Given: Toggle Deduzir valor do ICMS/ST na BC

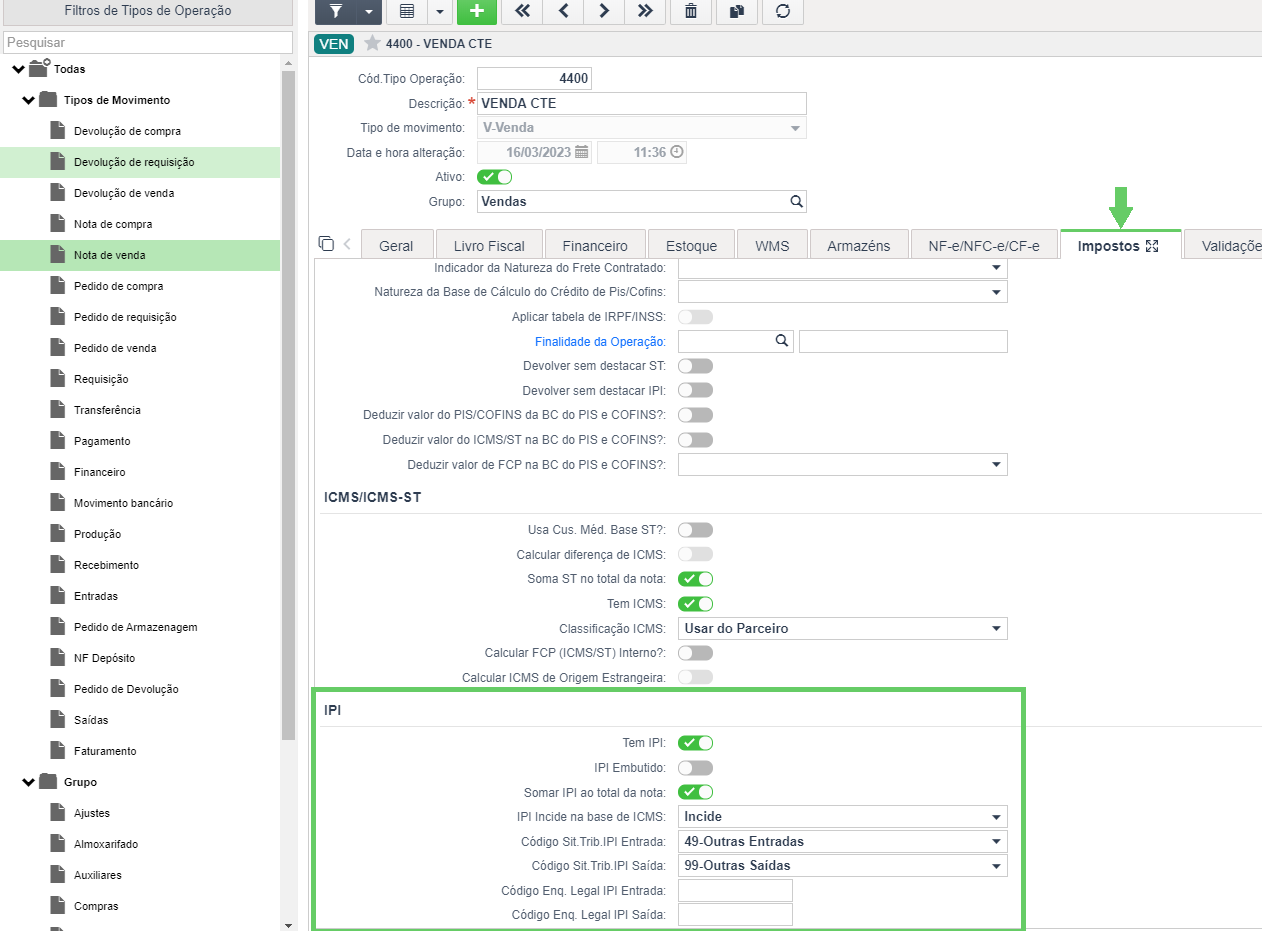Looking at the screenshot, I should pyautogui.click(x=695, y=440).
